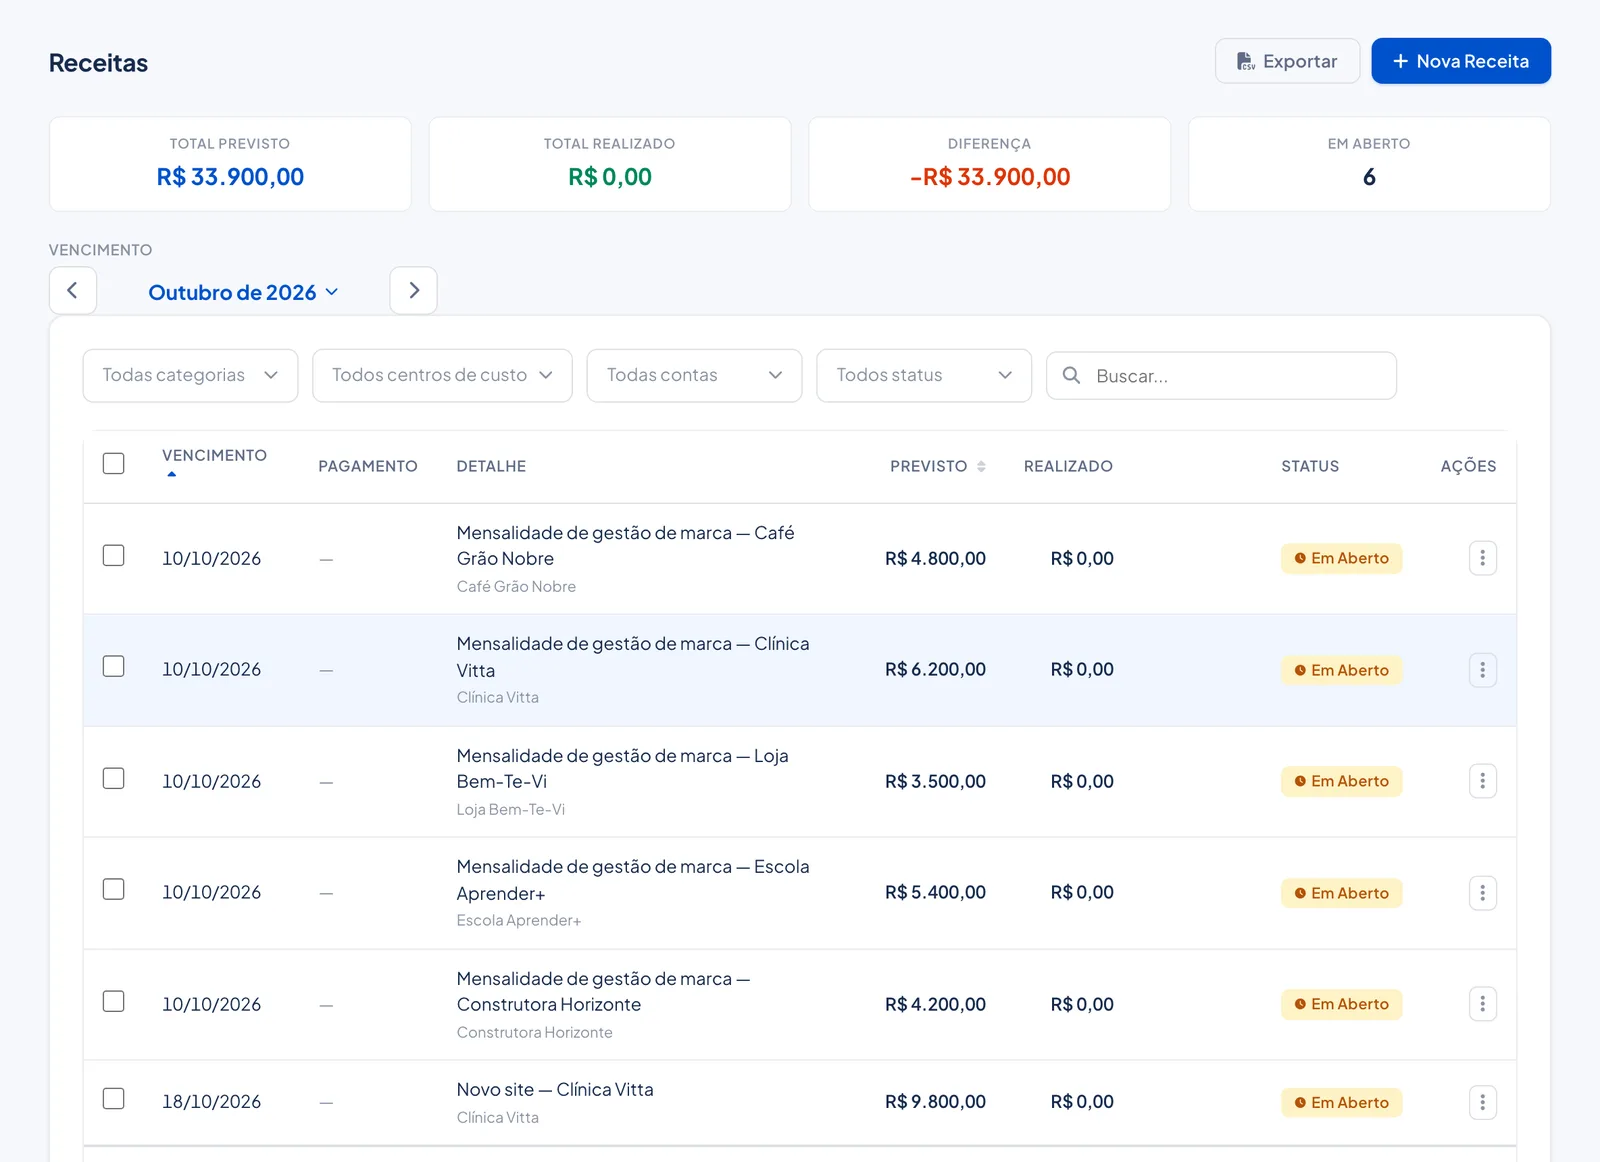Viewport: 1600px width, 1162px height.
Task: Check the Café Grão Nobre row checkbox
Action: 114,555
